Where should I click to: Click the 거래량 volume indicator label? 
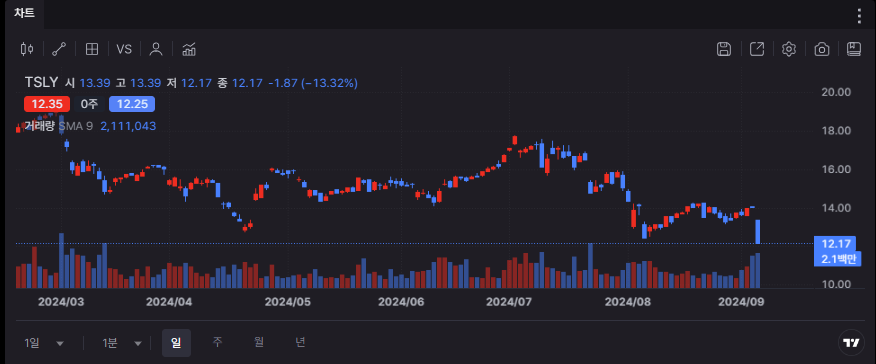tap(39, 126)
